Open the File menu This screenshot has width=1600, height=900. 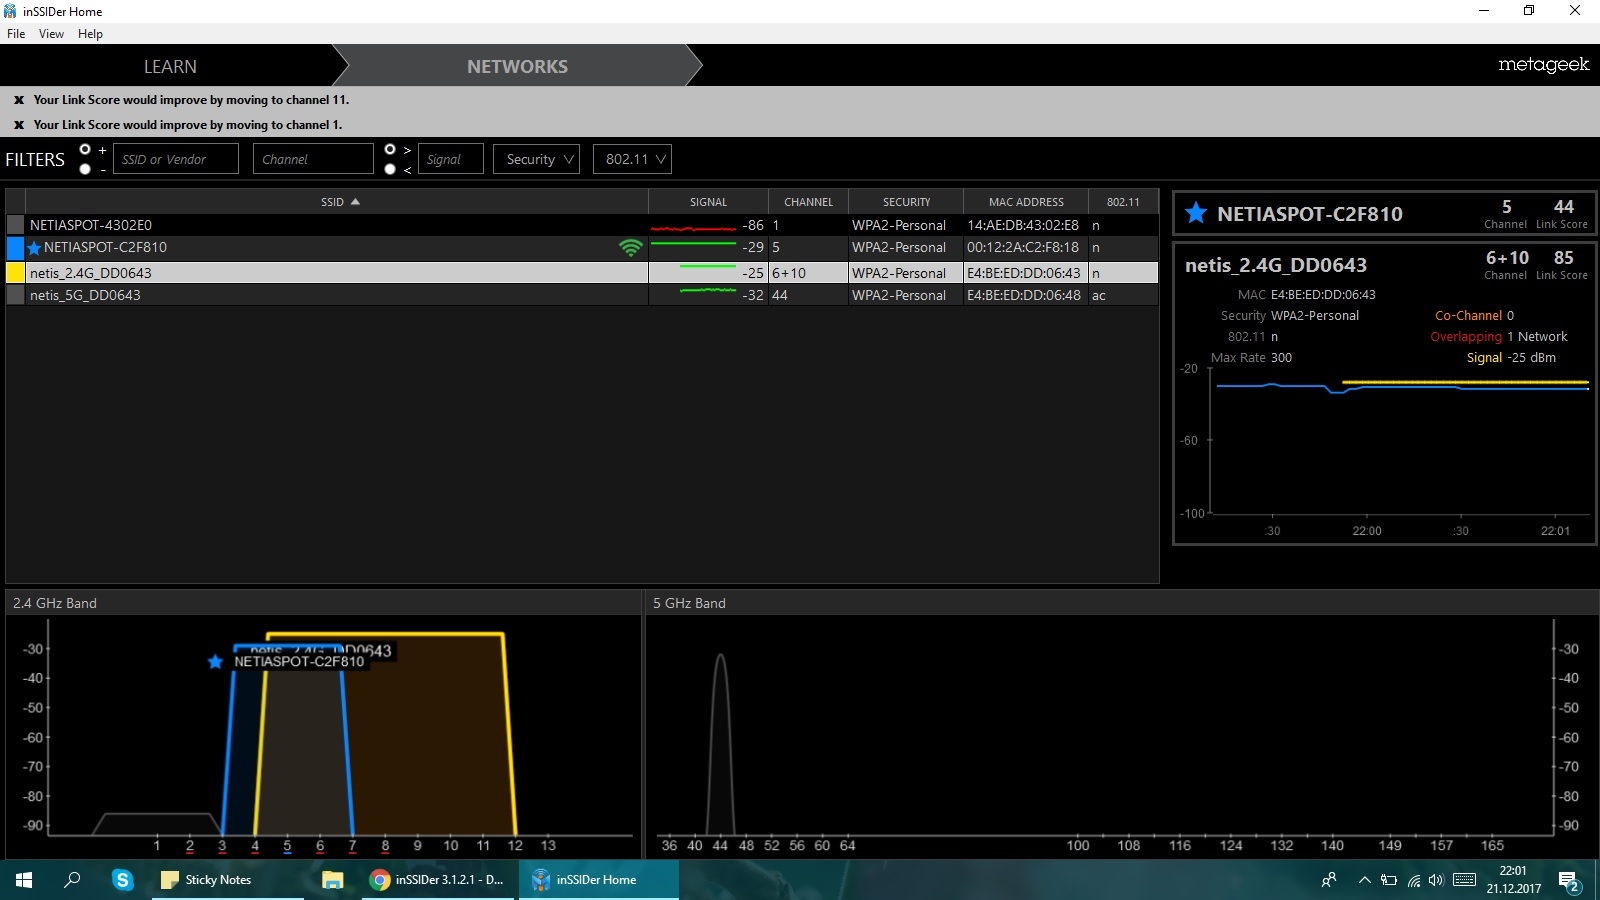(16, 34)
